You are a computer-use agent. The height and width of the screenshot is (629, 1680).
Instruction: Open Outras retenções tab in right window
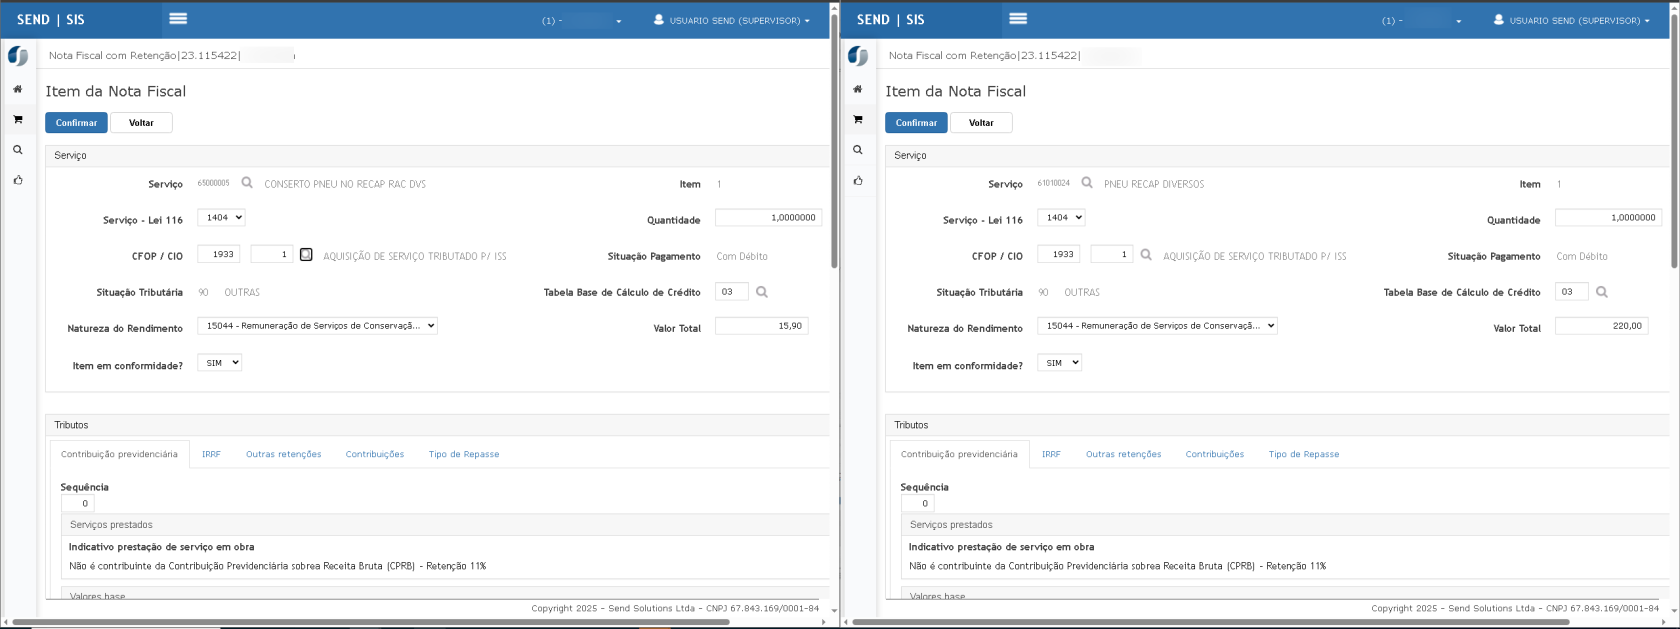[x=1124, y=454]
